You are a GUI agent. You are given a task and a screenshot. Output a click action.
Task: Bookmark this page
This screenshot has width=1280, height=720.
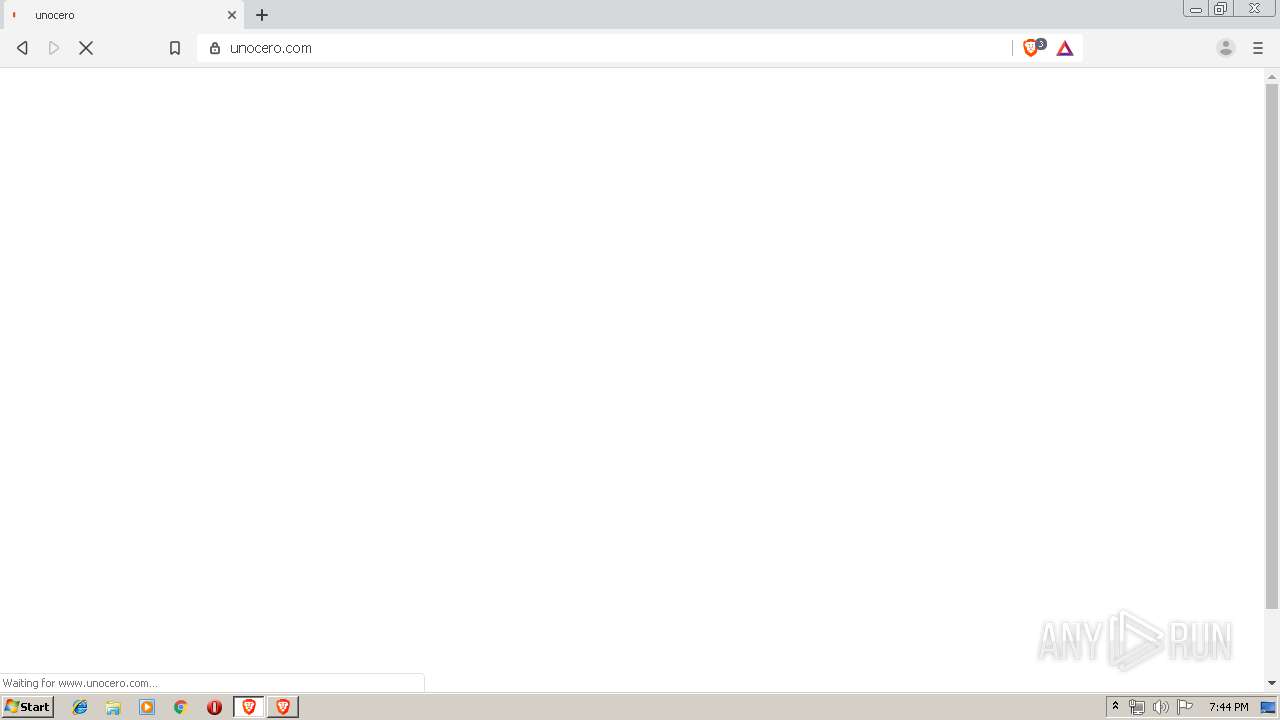click(175, 48)
